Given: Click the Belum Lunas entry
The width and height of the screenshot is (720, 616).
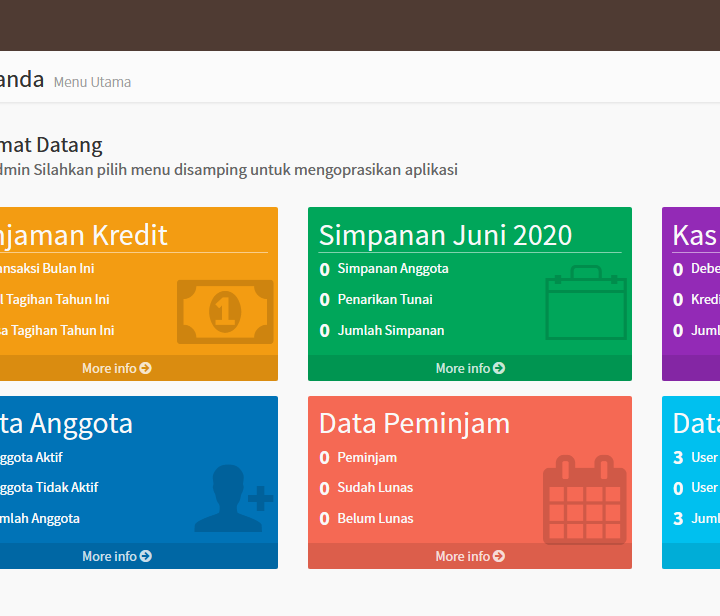Looking at the screenshot, I should coord(375,518).
